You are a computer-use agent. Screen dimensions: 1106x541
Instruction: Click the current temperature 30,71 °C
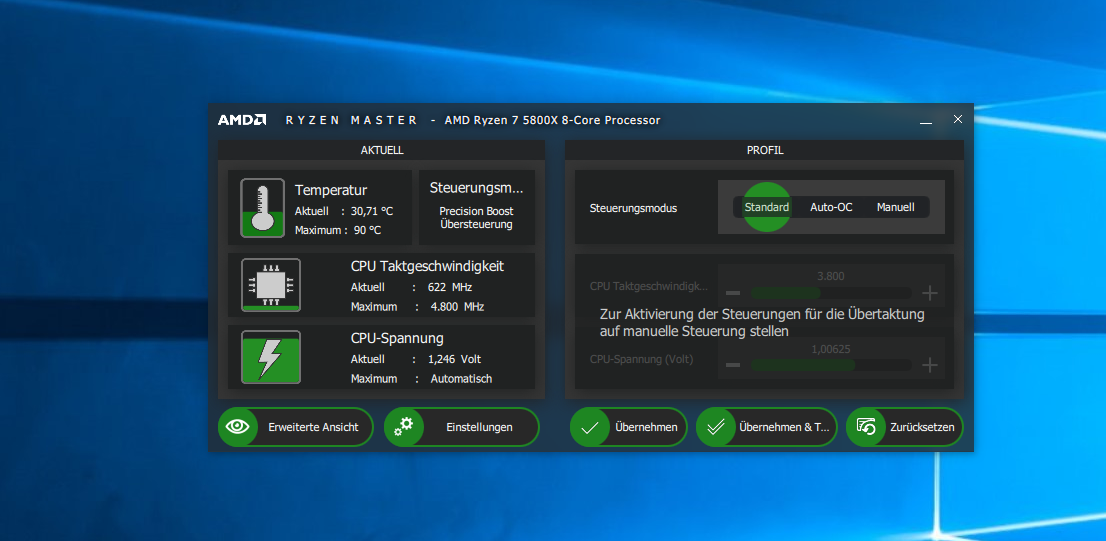pos(372,212)
